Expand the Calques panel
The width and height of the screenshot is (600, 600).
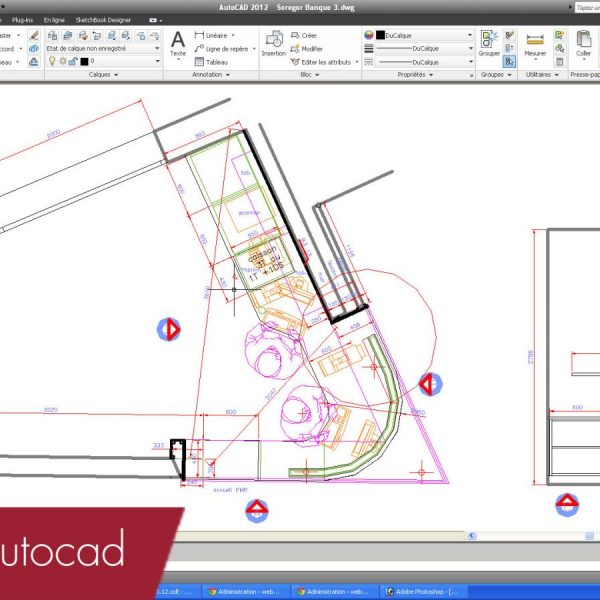pos(103,74)
